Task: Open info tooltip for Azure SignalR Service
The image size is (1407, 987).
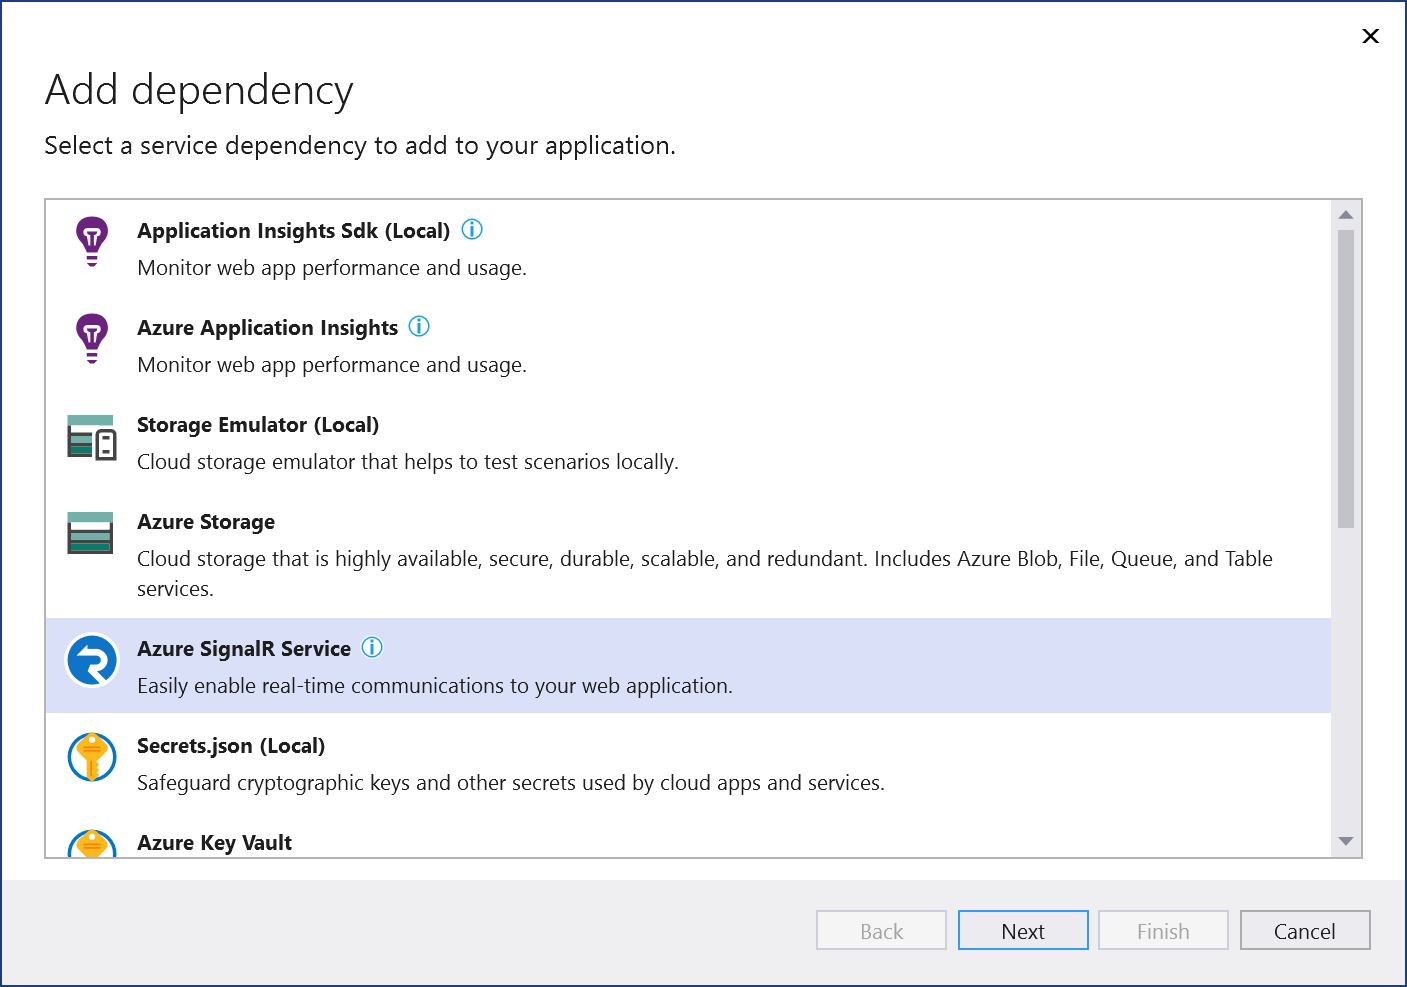Action: 371,648
